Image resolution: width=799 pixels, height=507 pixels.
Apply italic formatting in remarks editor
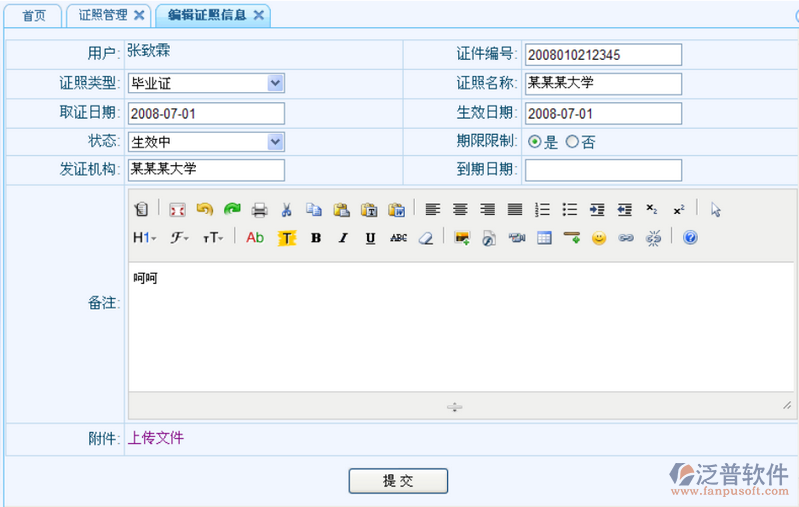tap(342, 238)
